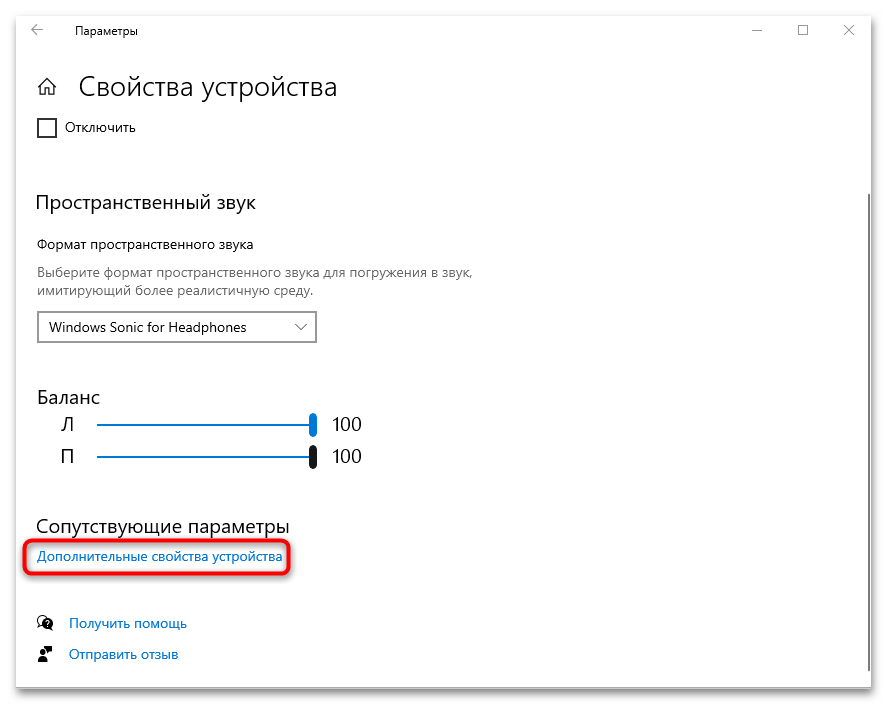Viewport: 887px width, 705px height.
Task: Open Дополнительные свойства устройства link
Action: [160, 556]
